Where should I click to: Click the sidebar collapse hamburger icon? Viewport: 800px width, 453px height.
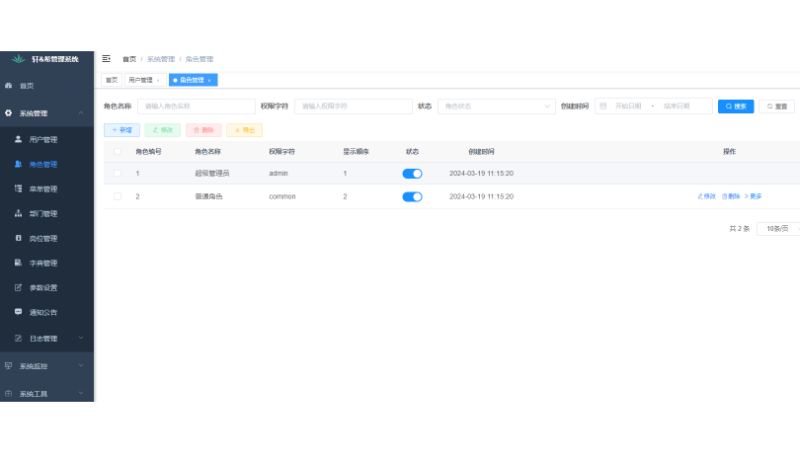(x=106, y=59)
